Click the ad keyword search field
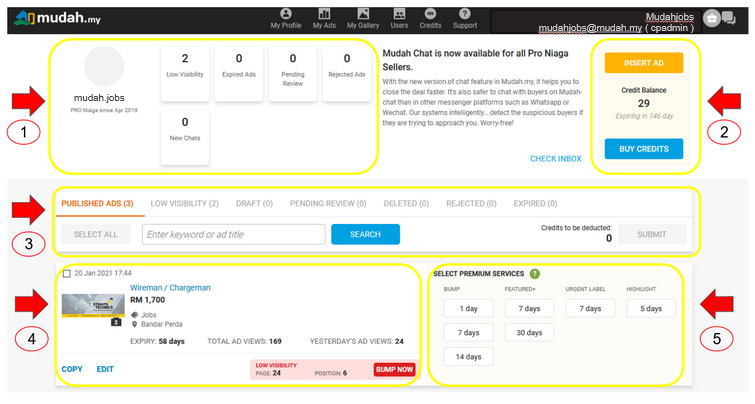 [x=233, y=234]
